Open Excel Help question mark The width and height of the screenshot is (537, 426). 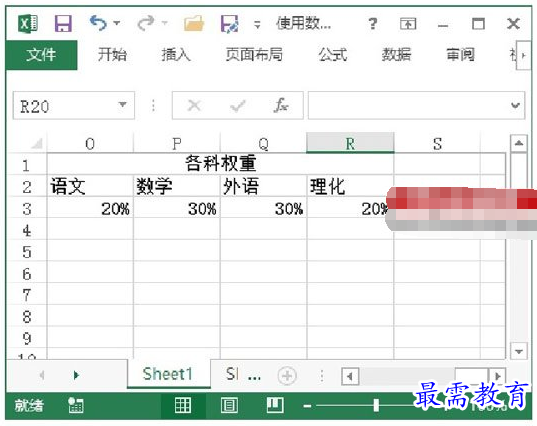pos(373,24)
